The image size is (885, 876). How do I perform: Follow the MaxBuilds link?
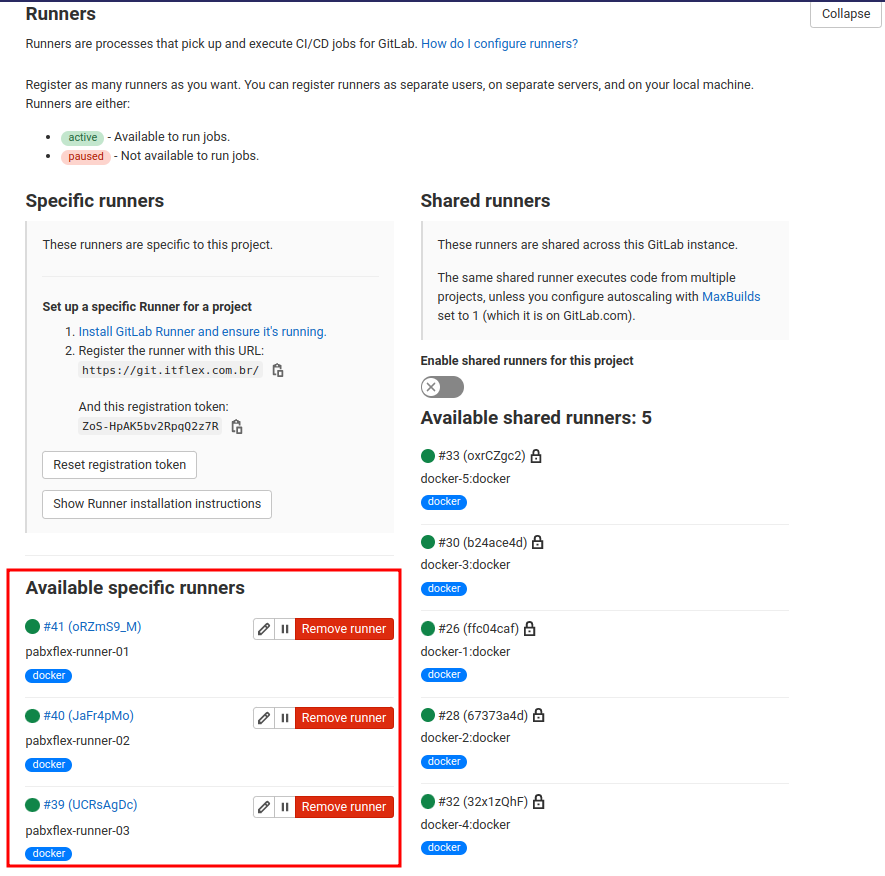pos(731,297)
